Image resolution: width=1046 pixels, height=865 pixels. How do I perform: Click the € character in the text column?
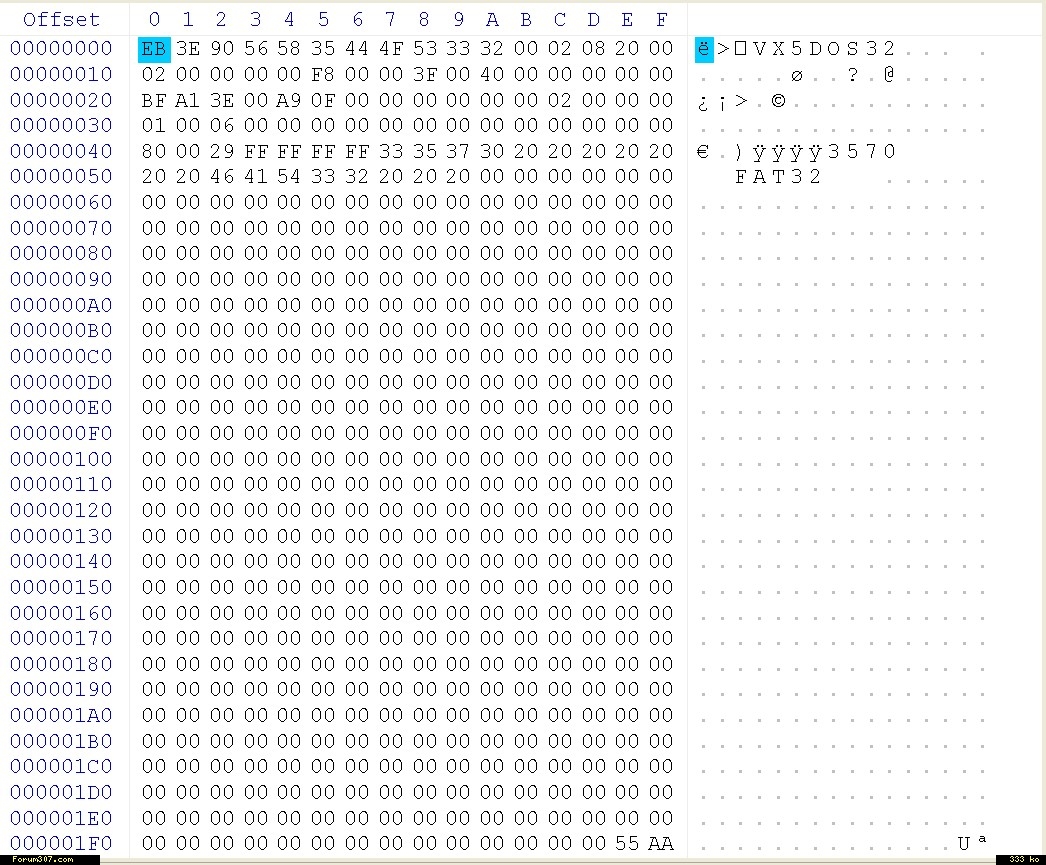(x=703, y=151)
